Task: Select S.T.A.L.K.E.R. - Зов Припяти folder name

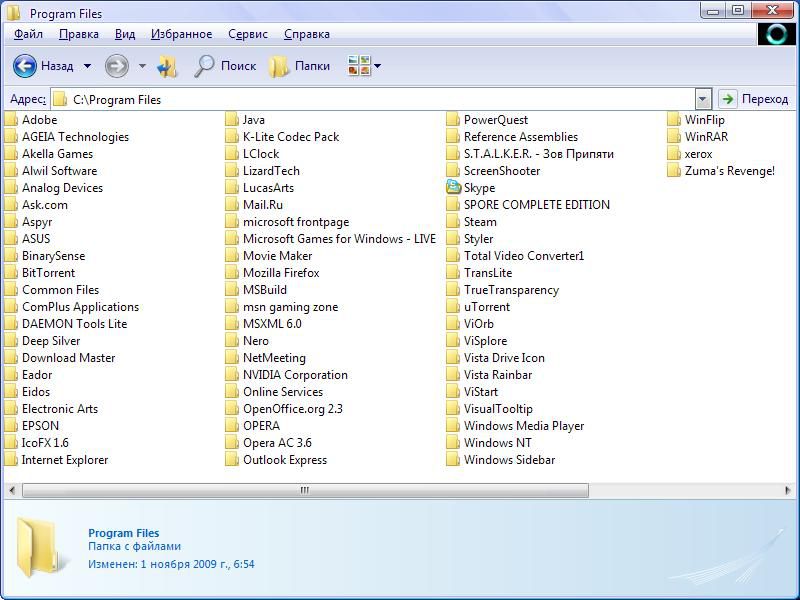Action: pos(539,154)
